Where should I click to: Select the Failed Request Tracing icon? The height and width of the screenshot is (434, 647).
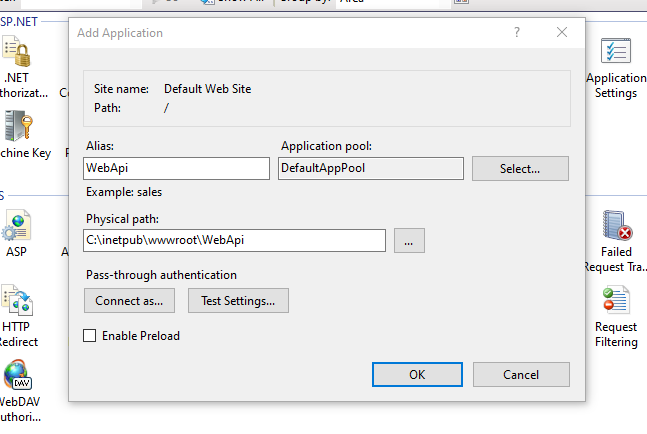tap(616, 228)
